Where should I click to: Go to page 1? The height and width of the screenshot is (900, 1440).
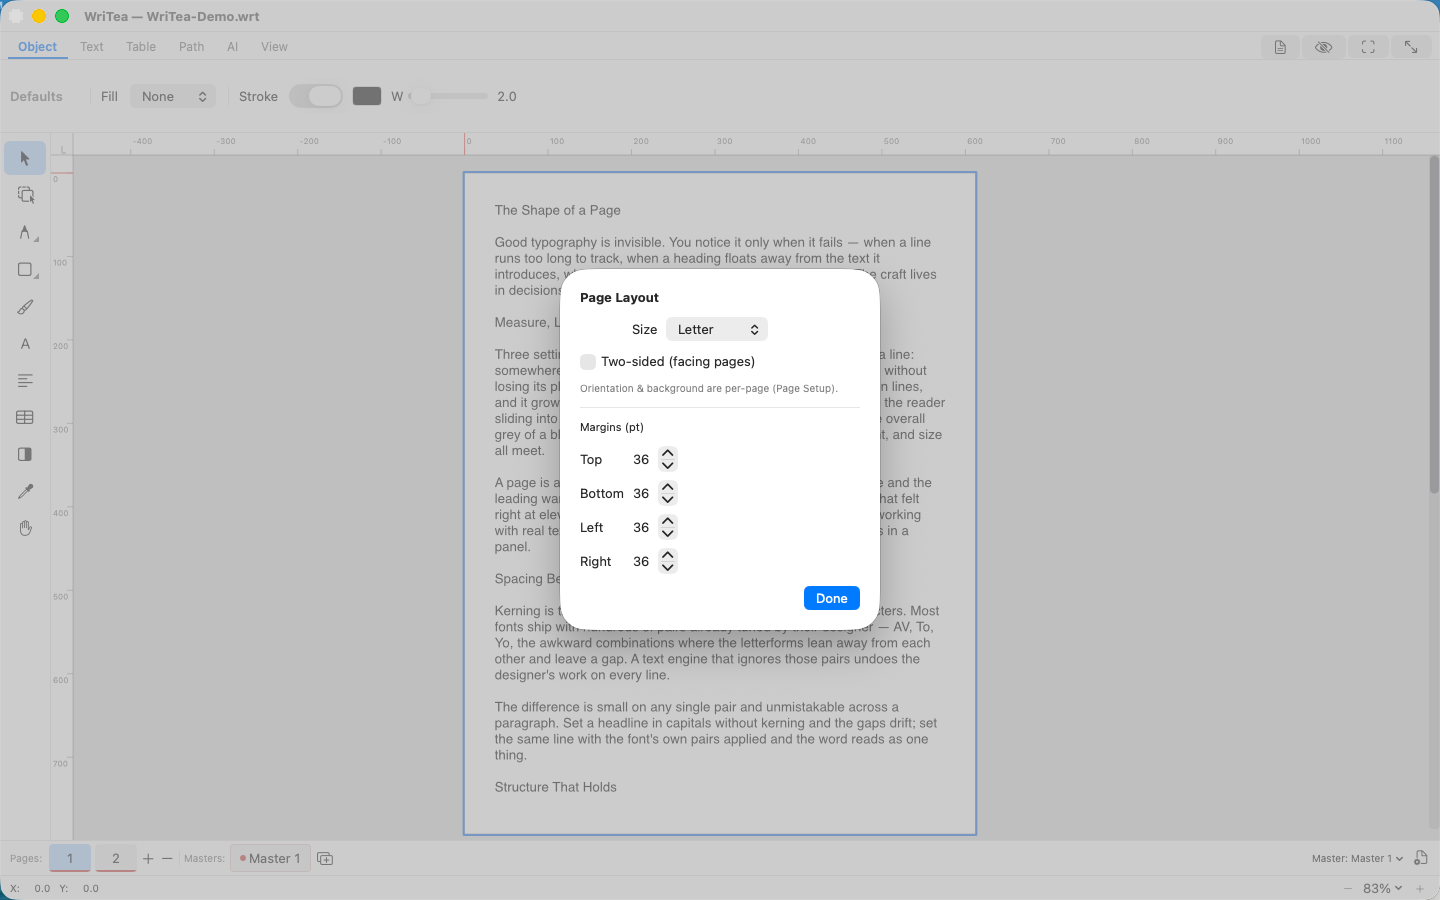click(x=70, y=858)
